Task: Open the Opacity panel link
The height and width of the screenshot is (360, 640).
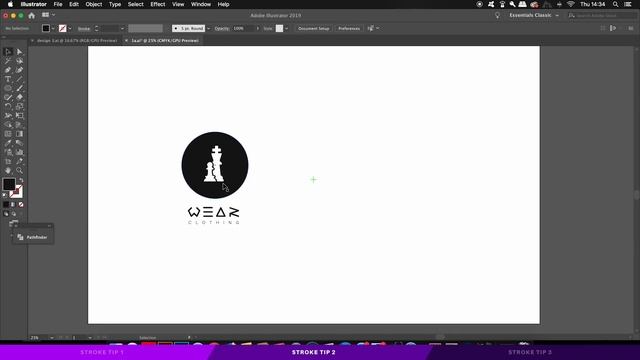Action: [222, 29]
